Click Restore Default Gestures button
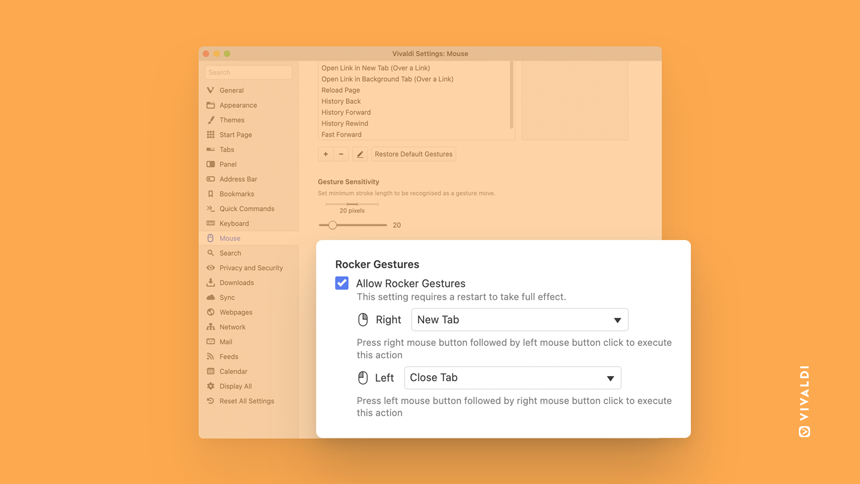This screenshot has height=484, width=860. pyautogui.click(x=414, y=154)
